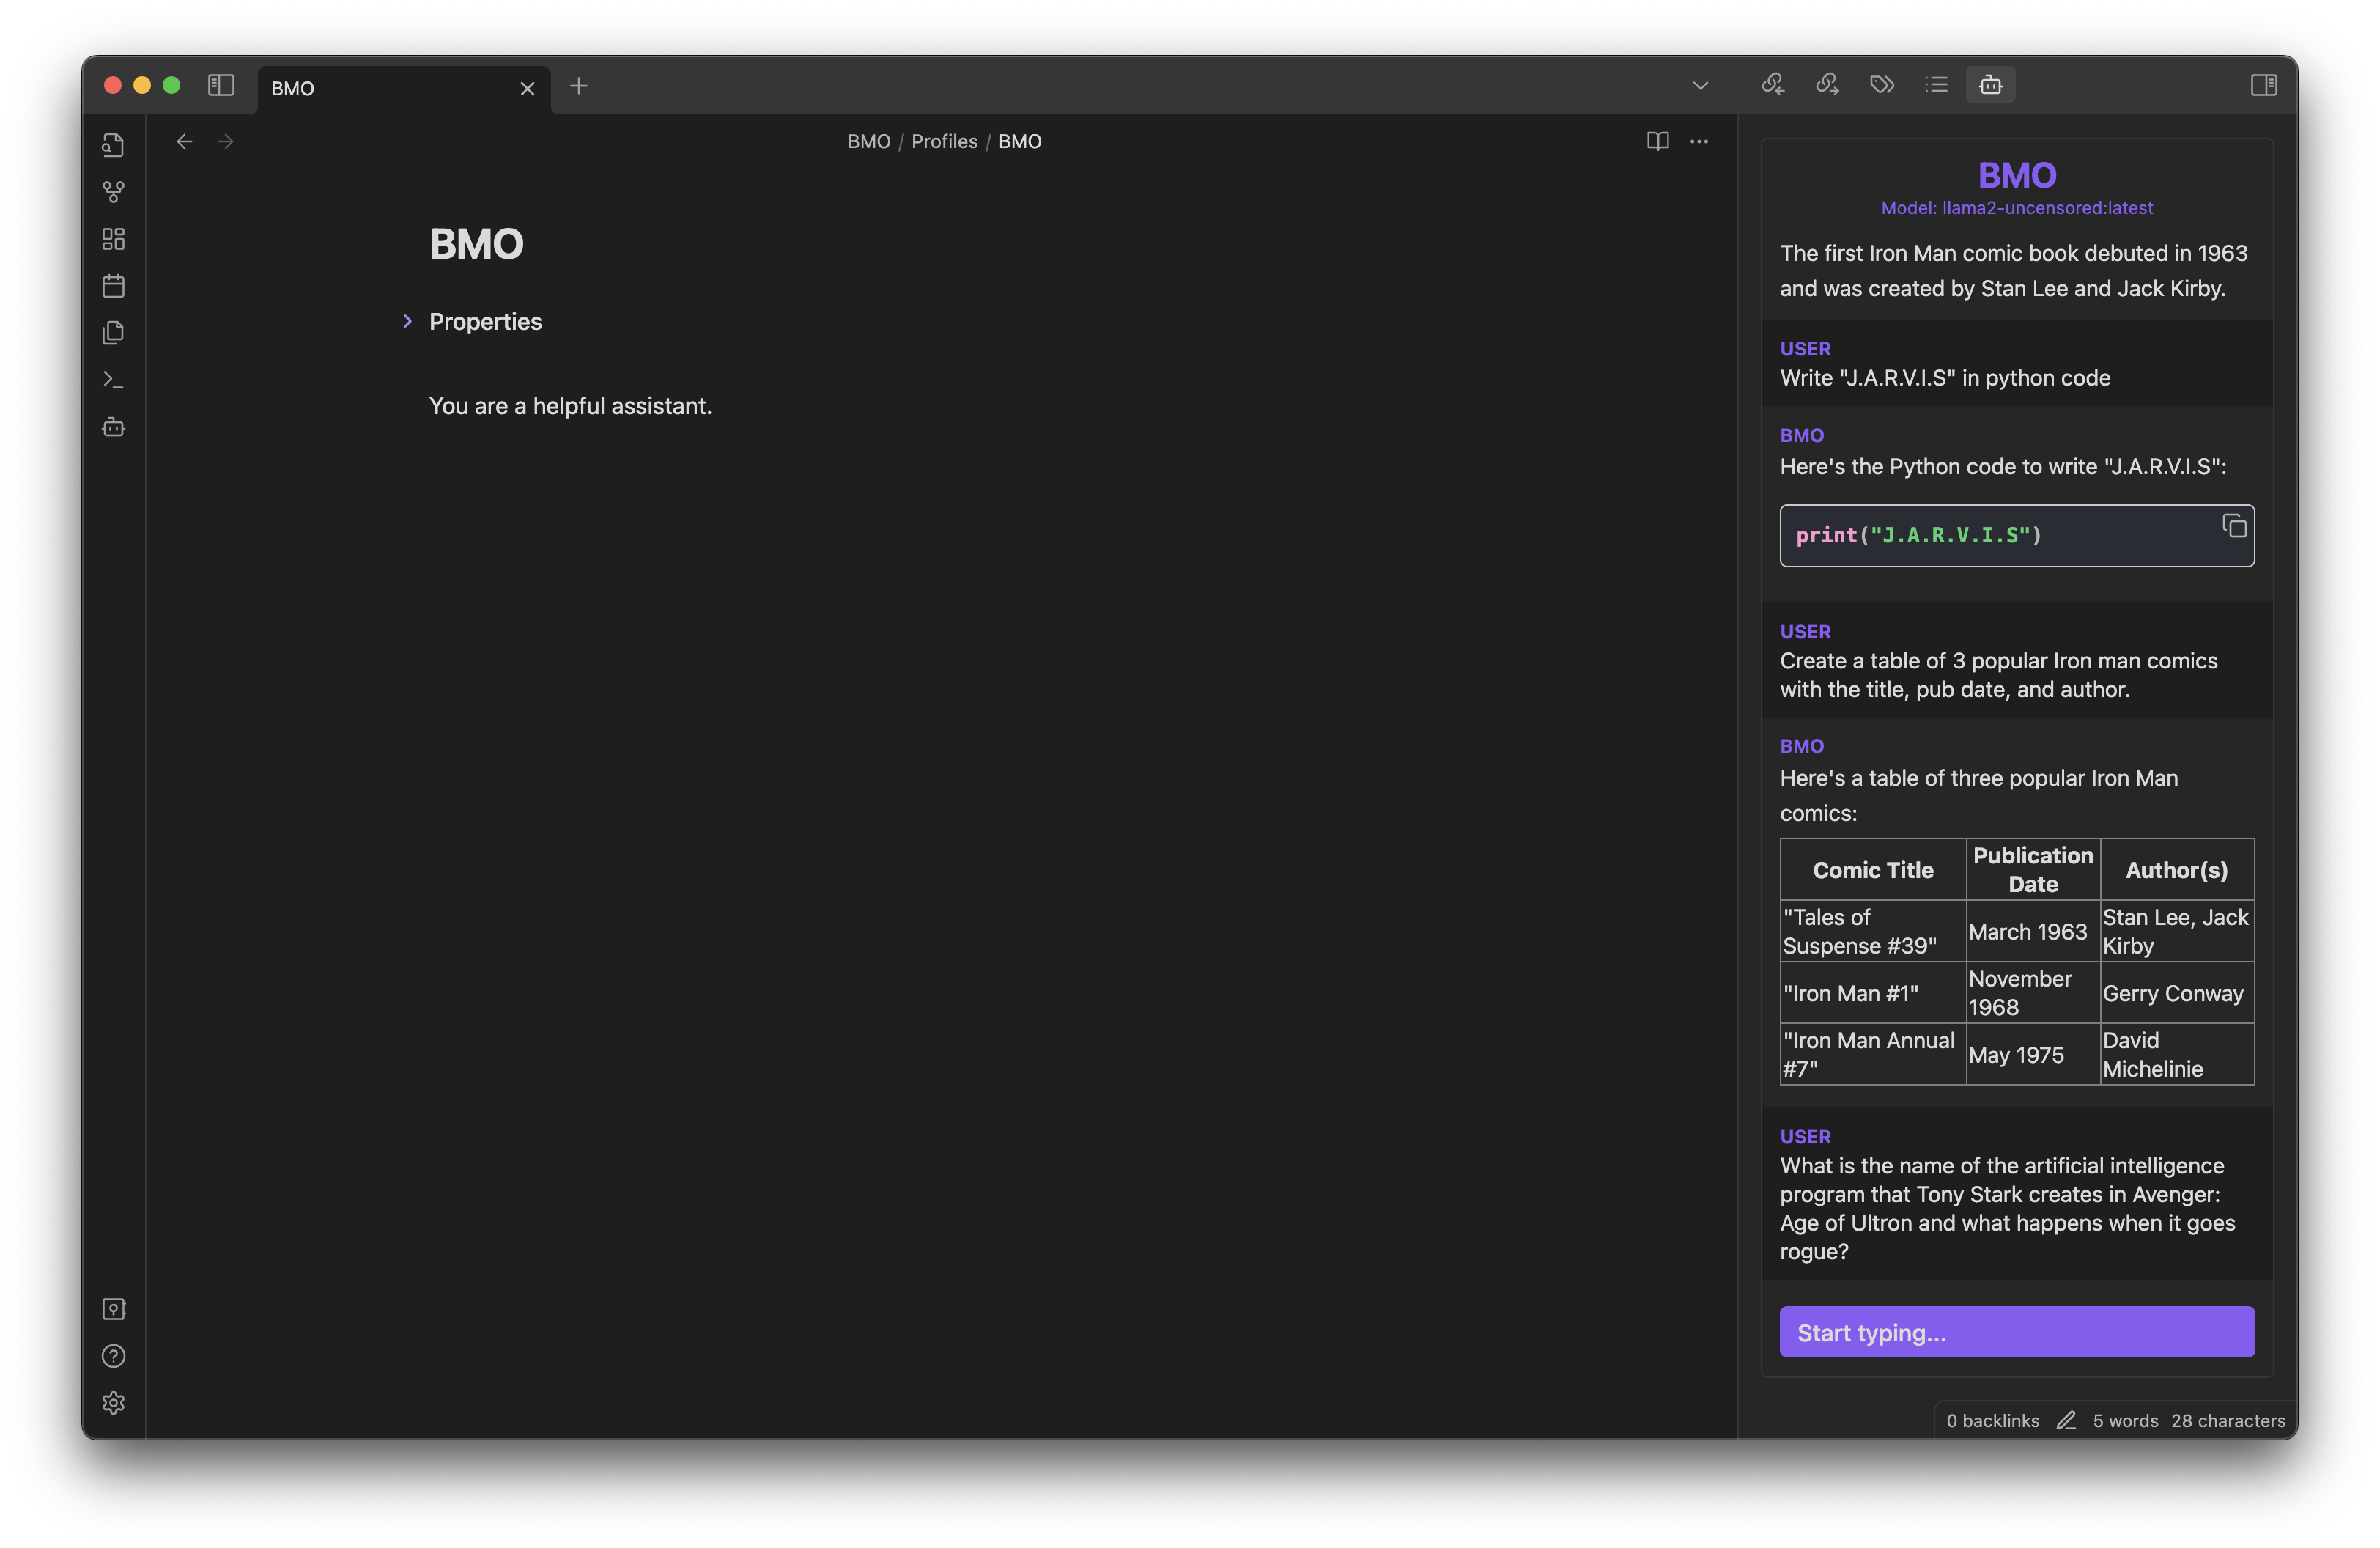This screenshot has height=1548, width=2380.
Task: Open a new tab
Action: (x=579, y=86)
